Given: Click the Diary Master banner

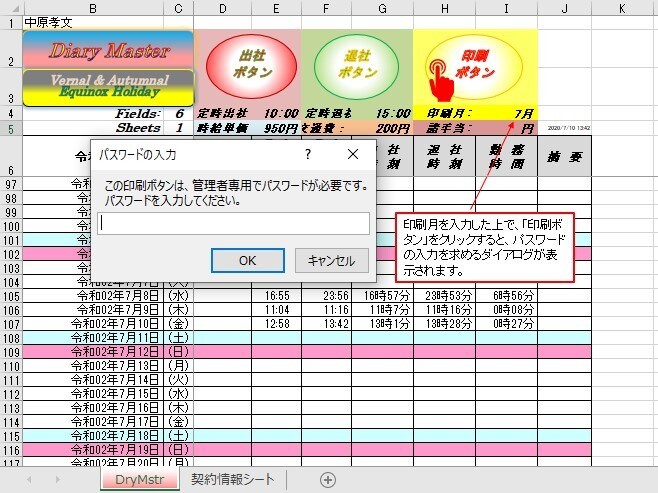Looking at the screenshot, I should pos(108,50).
